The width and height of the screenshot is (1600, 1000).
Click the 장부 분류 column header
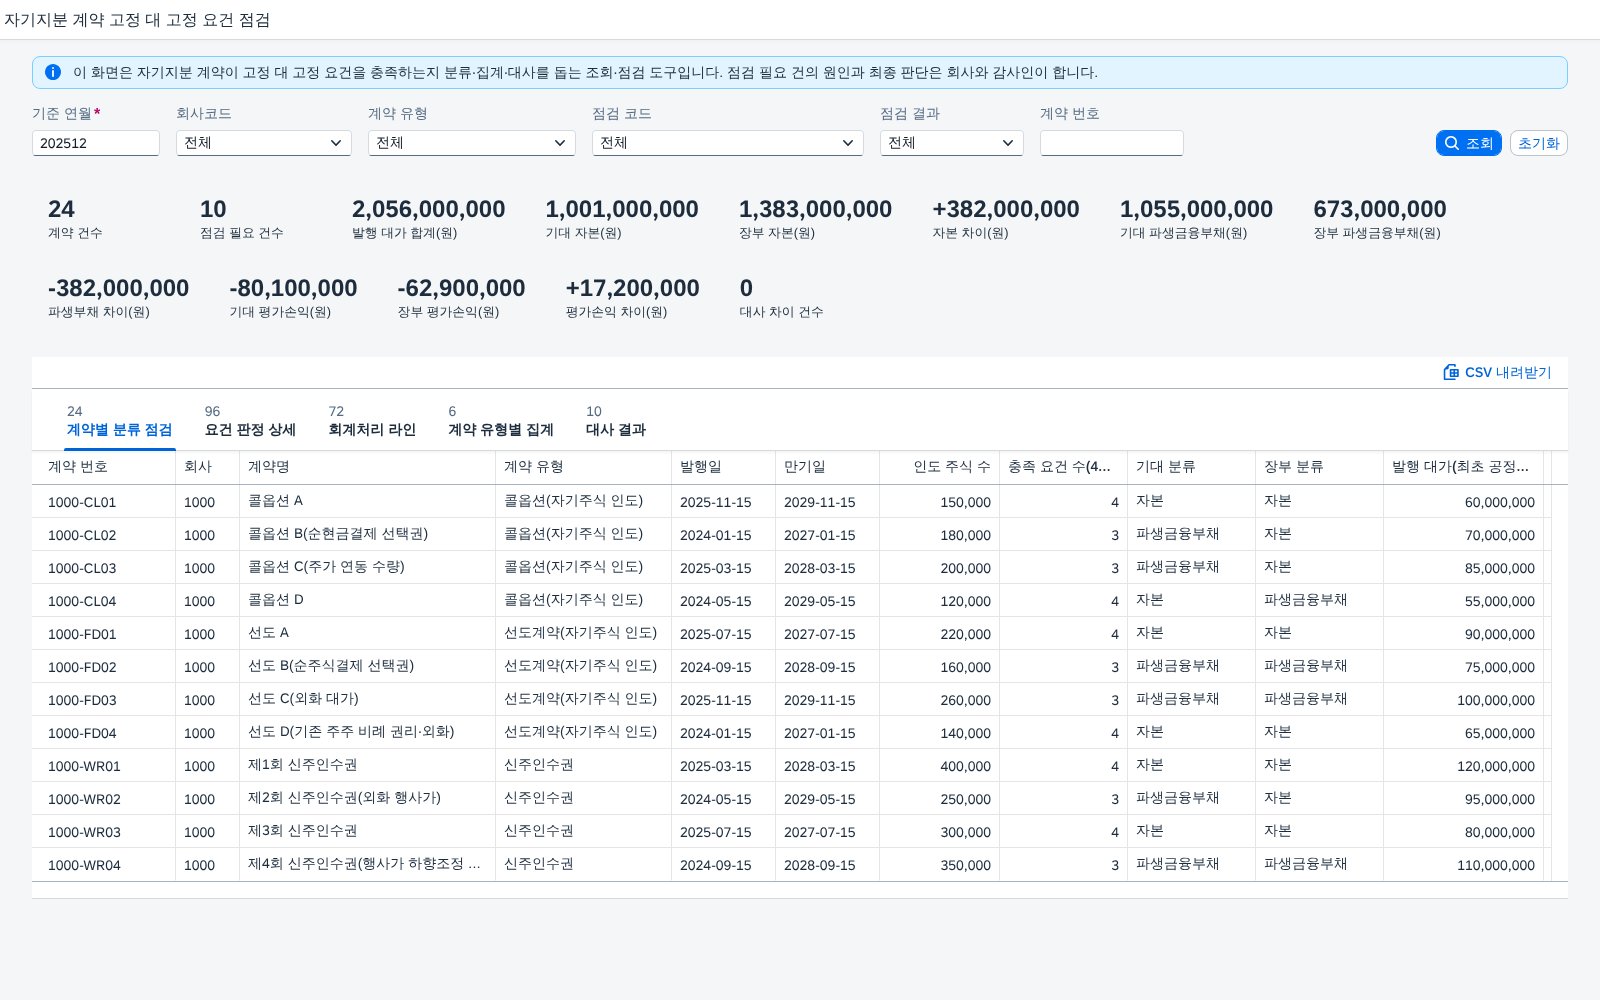click(x=1320, y=467)
